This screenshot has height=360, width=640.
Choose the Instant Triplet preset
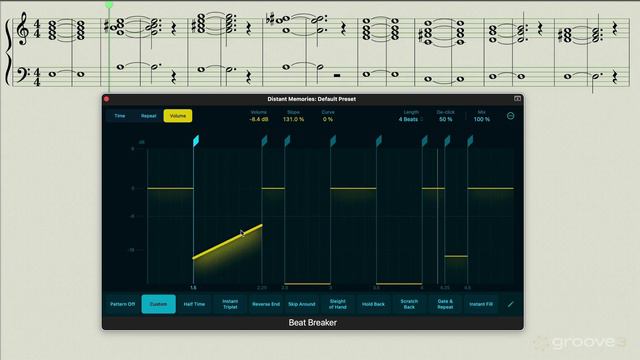click(230, 304)
